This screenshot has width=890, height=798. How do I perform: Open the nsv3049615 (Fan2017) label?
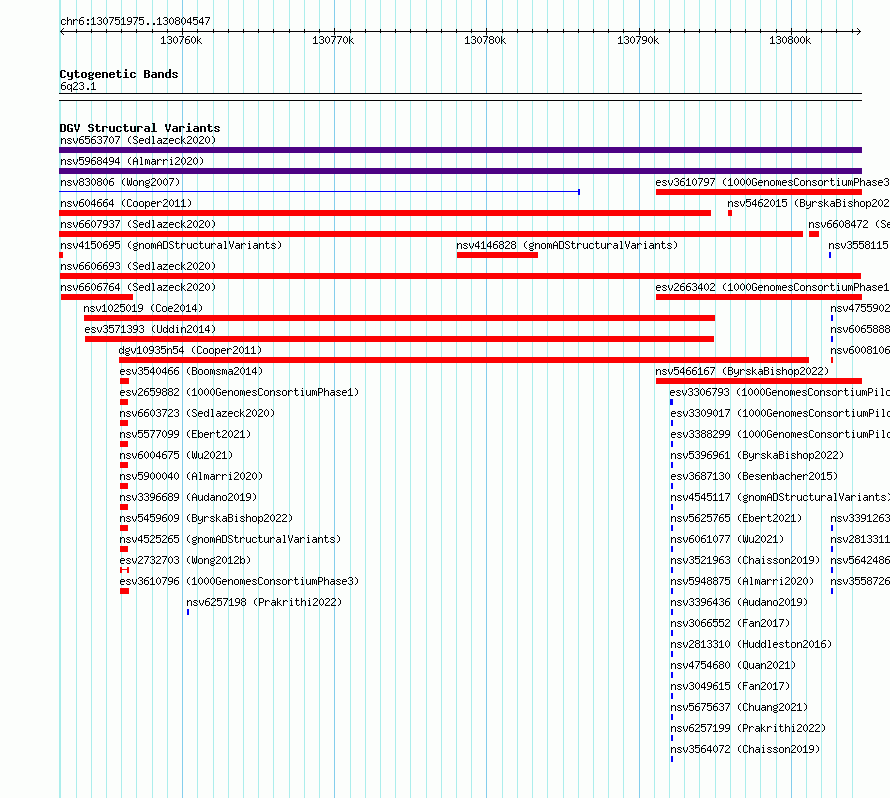730,686
